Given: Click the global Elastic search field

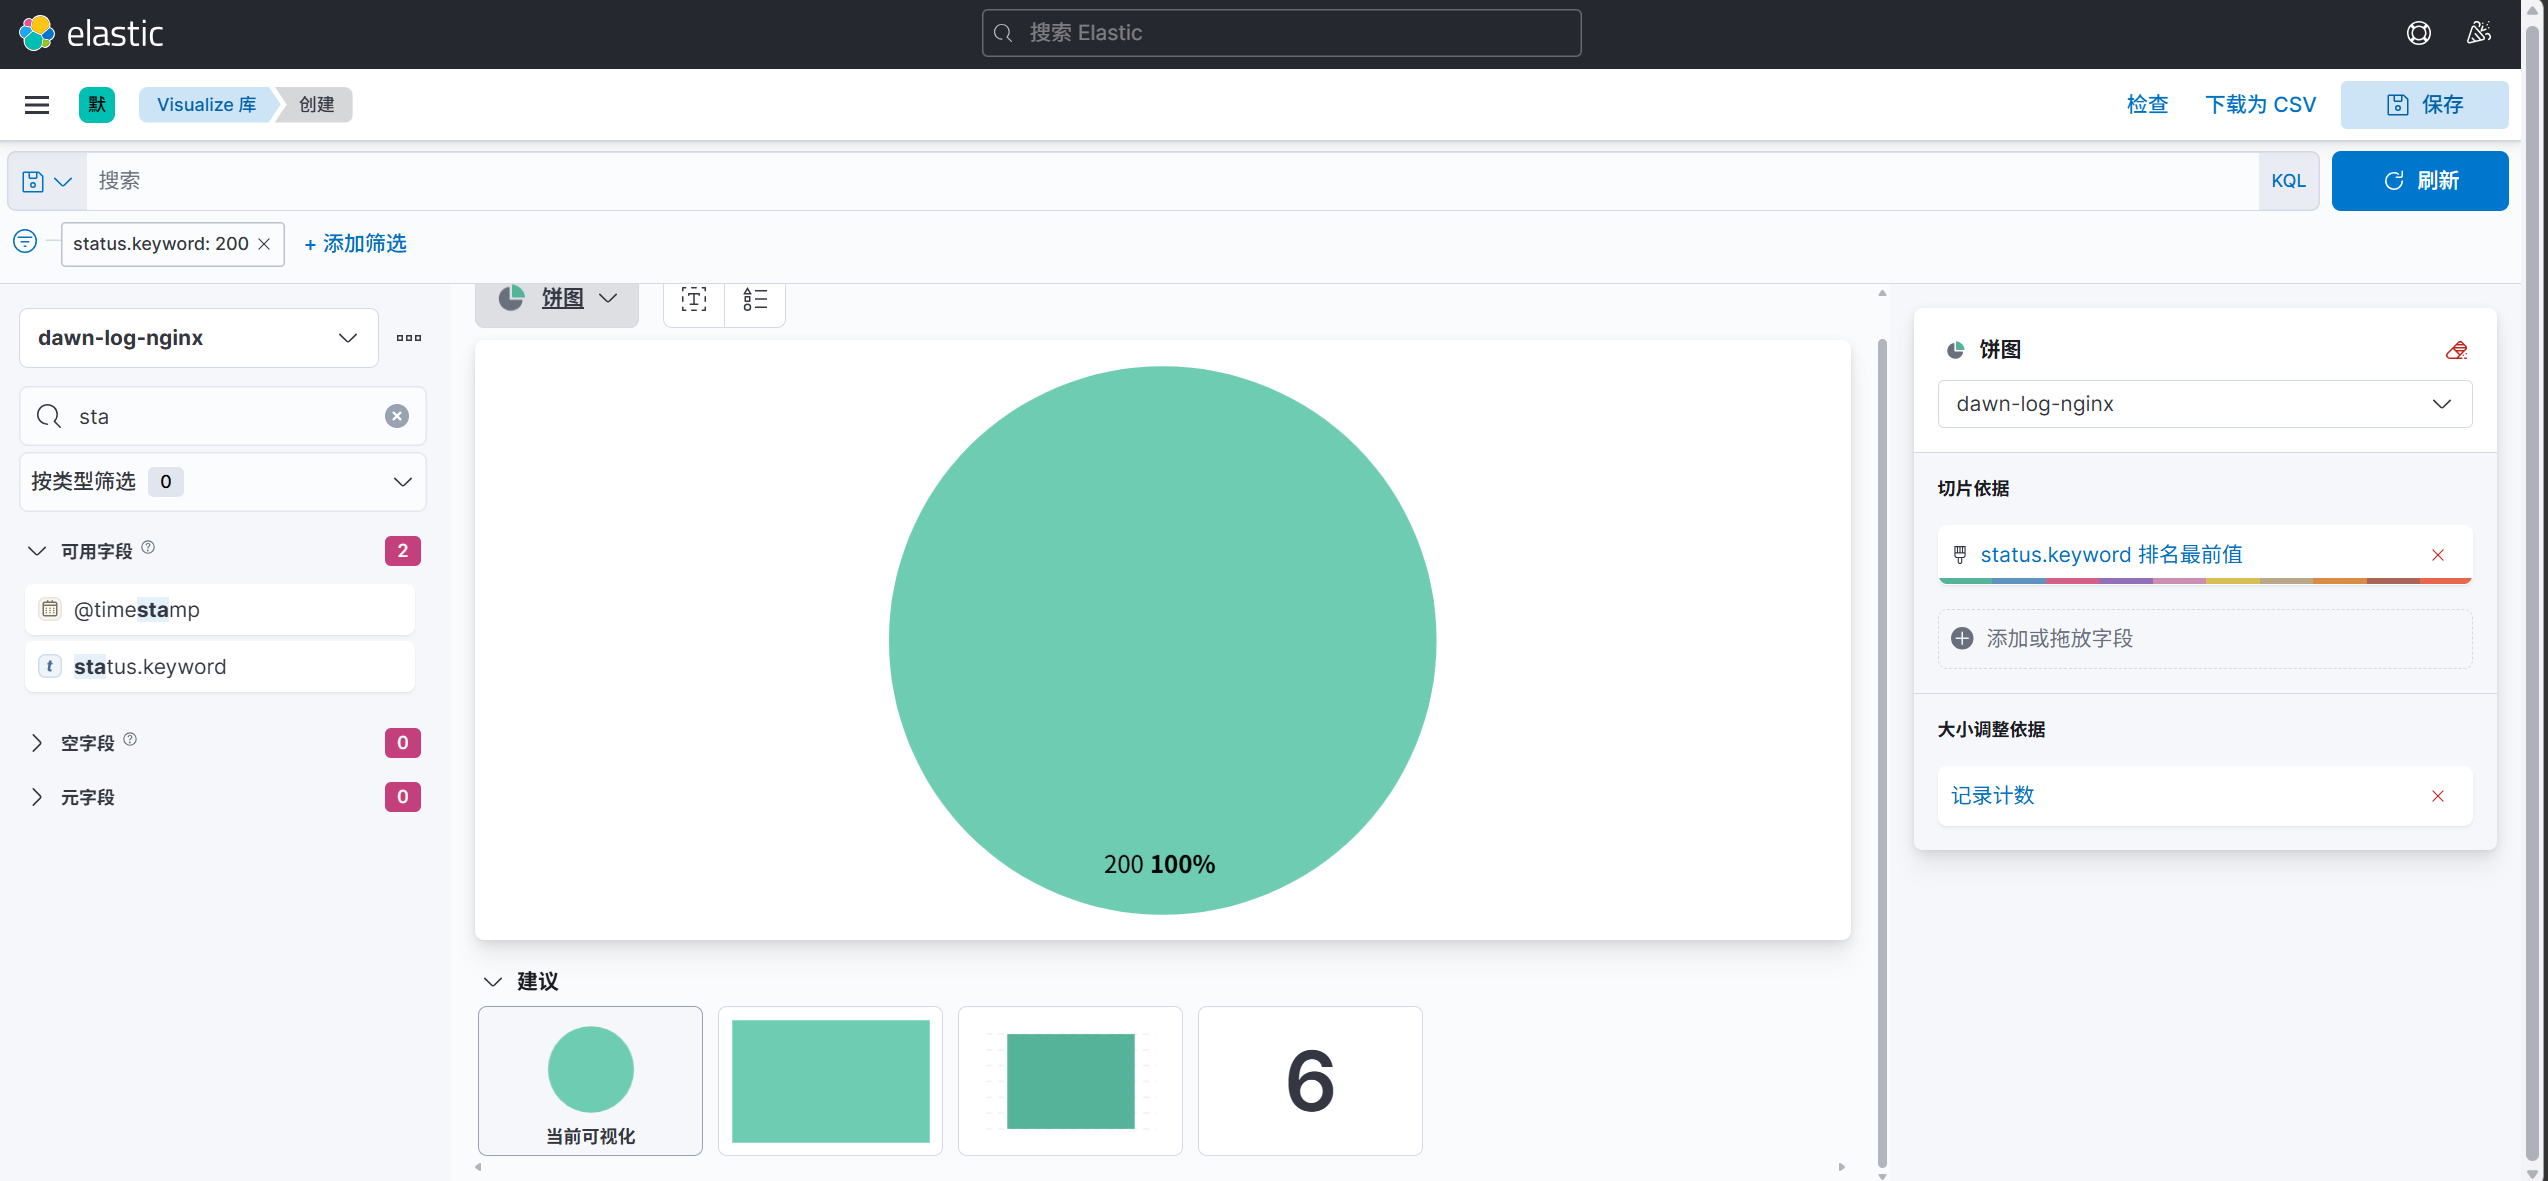Looking at the screenshot, I should 1281,33.
